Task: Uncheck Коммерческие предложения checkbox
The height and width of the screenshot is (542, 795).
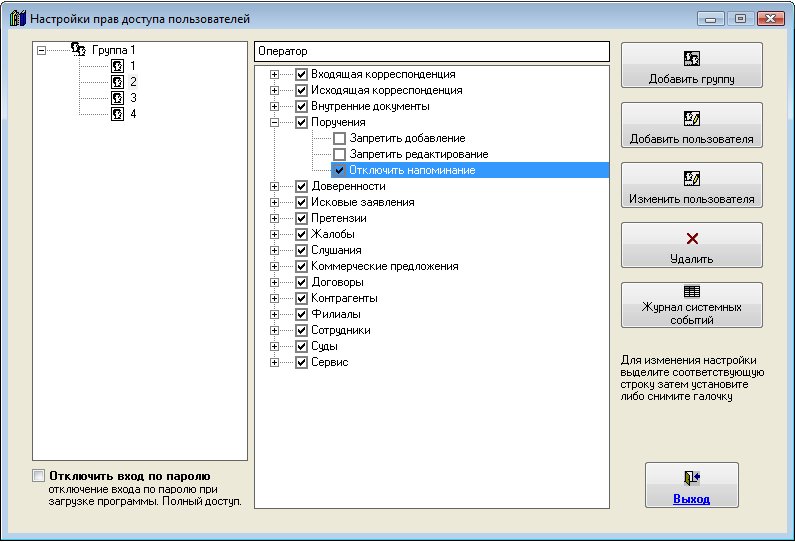Action: [302, 266]
